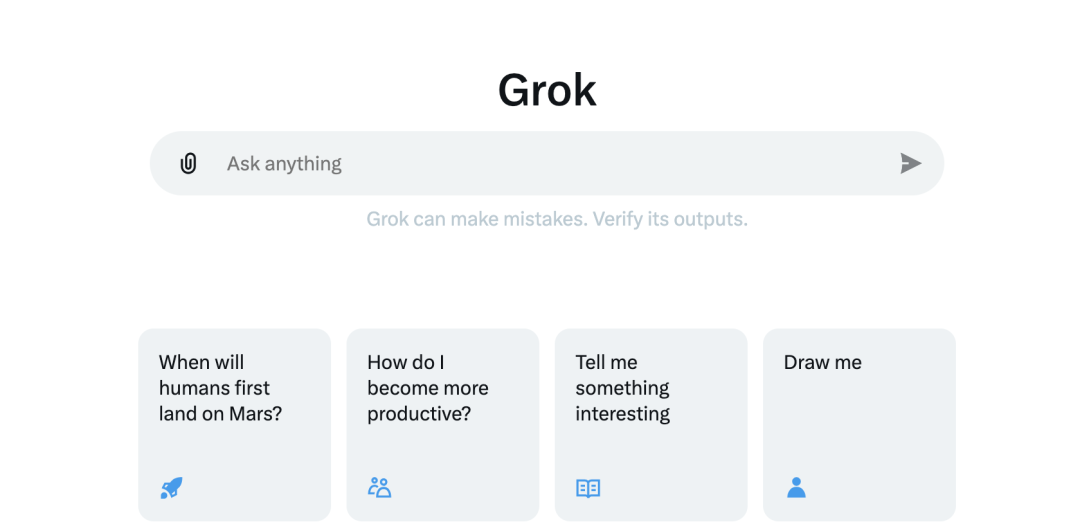Click the "land on Mars?" text line
Viewport: 1080px width, 531px height.
coord(220,414)
